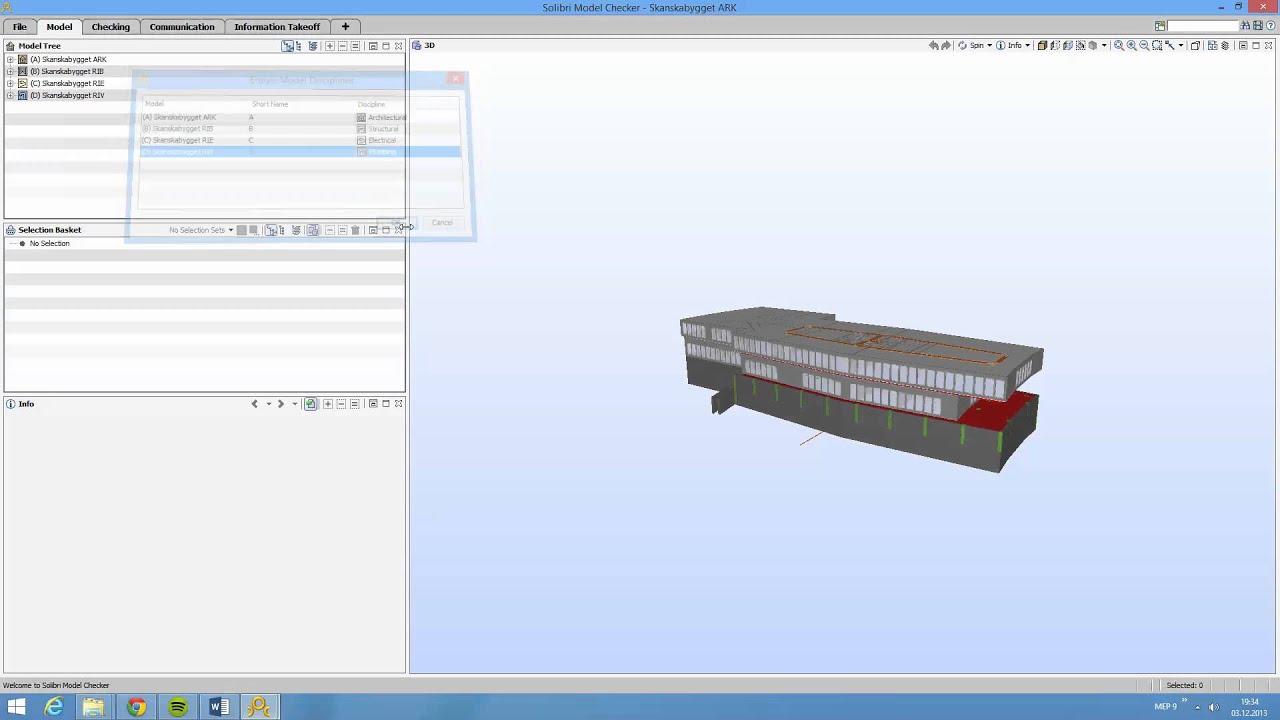
Task: Expand the (D) Skanskabygget RIV model node
Action: (x=10, y=95)
